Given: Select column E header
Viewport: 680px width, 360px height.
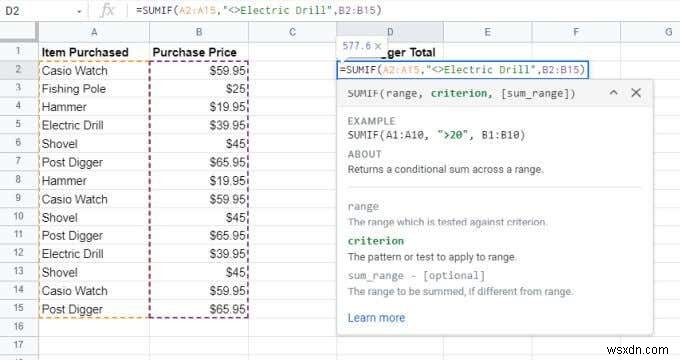Looking at the screenshot, I should [x=487, y=32].
